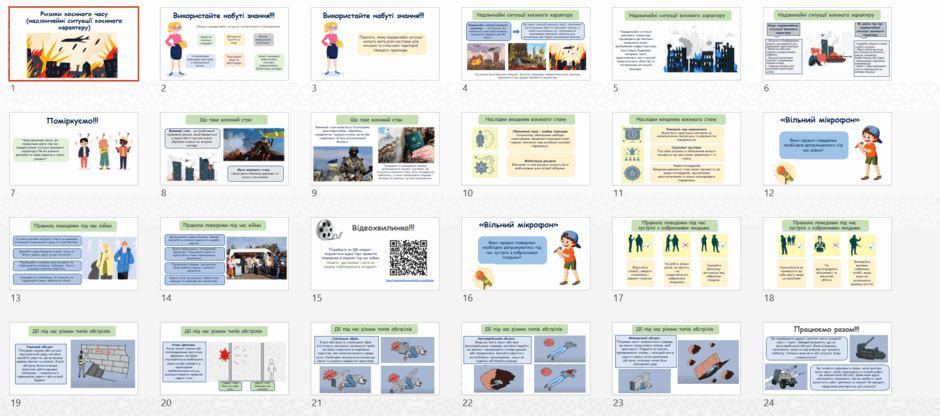
Task: Select slide 1 with the burning city title
Action: click(74, 44)
